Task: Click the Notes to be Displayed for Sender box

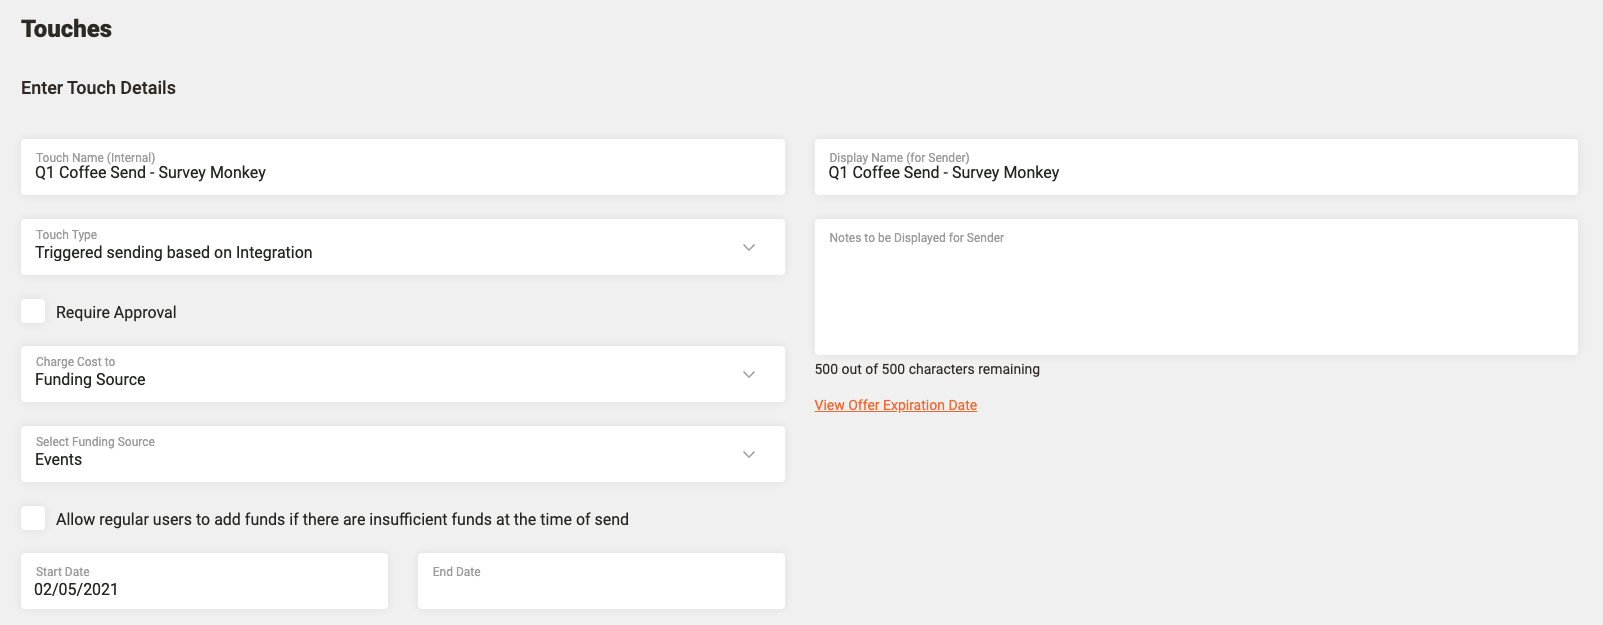Action: tap(1195, 290)
